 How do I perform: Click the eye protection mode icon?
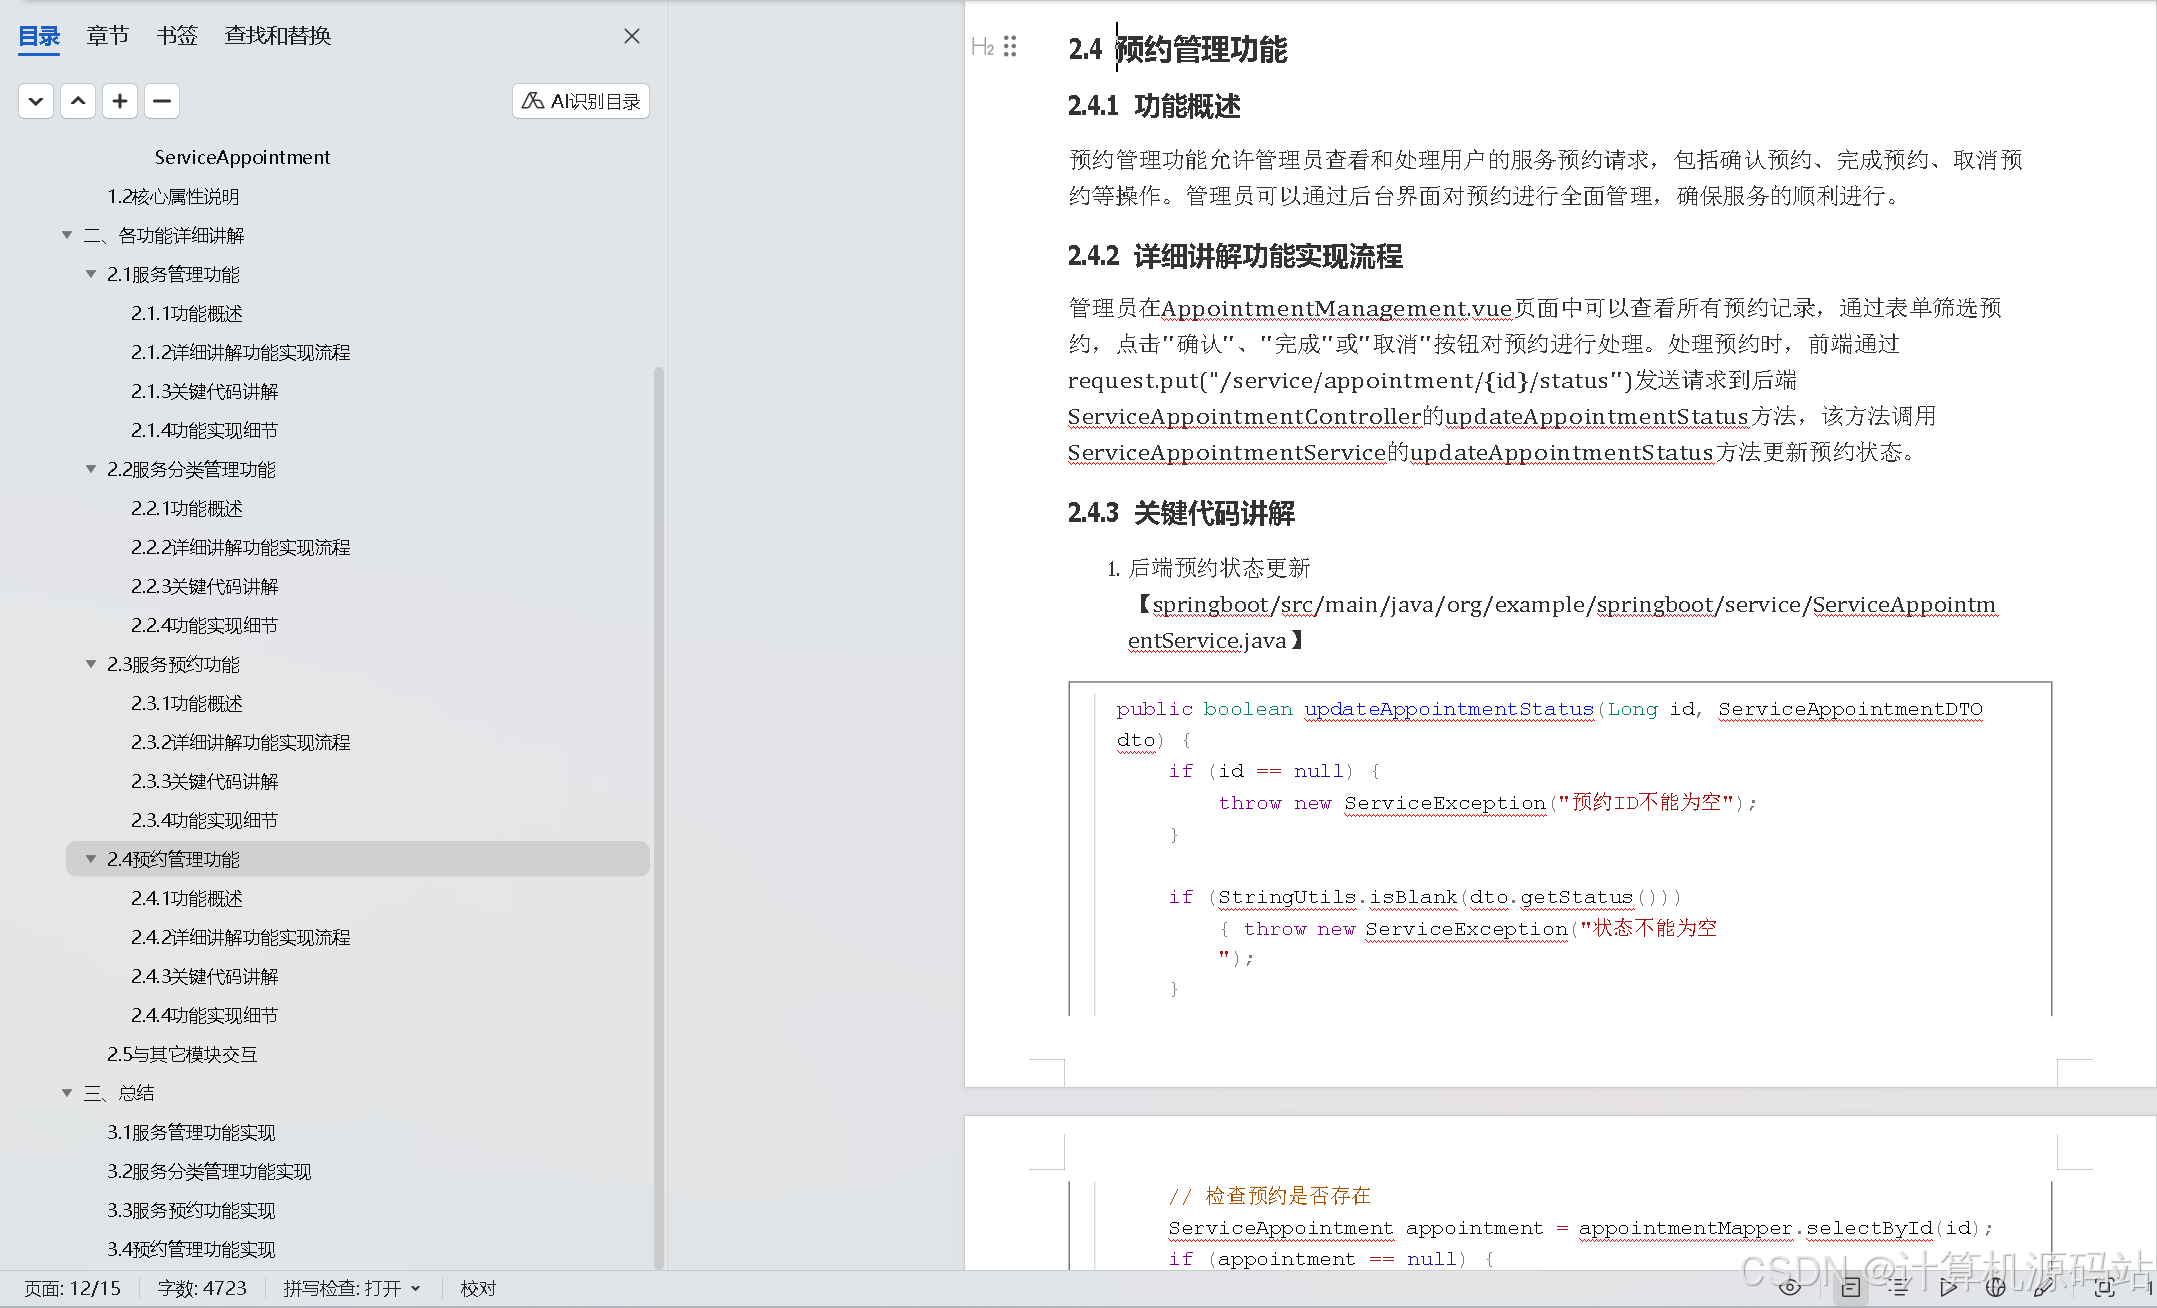(x=1790, y=1287)
